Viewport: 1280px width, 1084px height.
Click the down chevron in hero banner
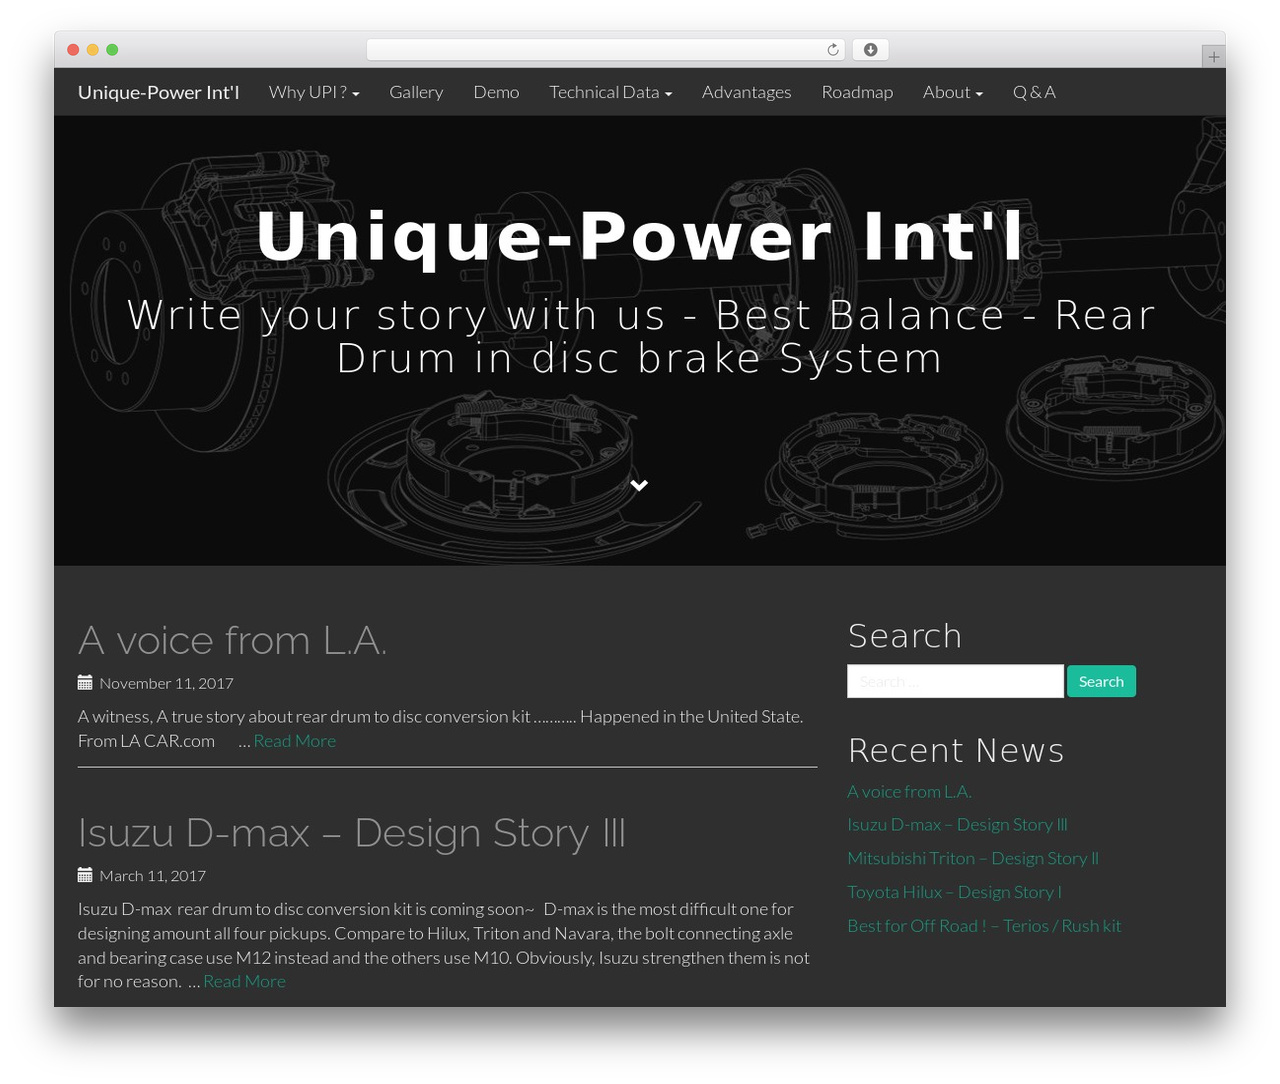tap(640, 486)
